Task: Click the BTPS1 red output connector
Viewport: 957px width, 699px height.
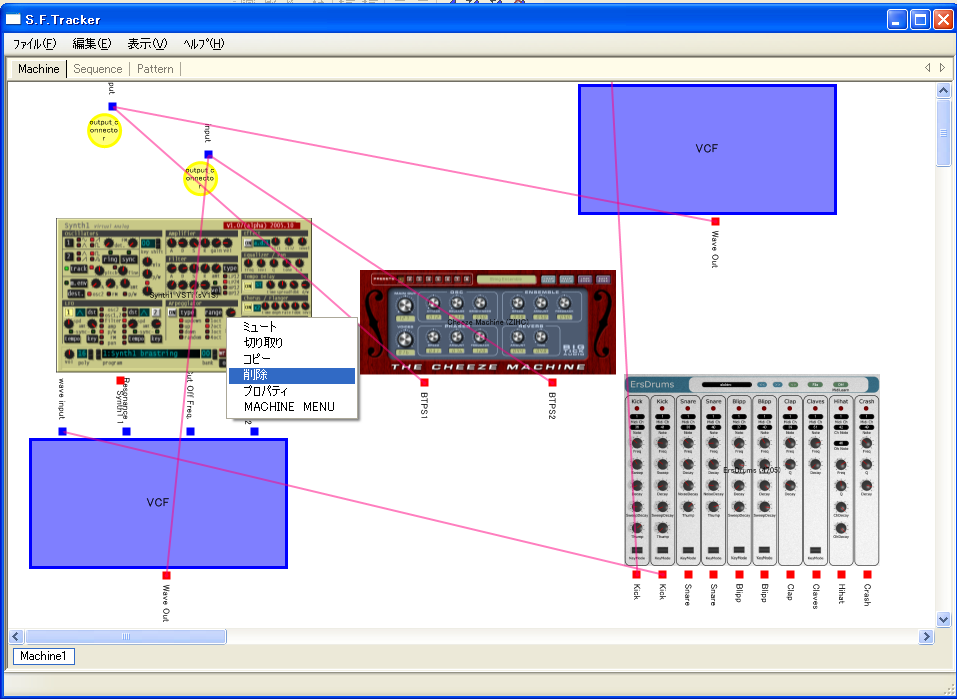Action: [x=424, y=383]
